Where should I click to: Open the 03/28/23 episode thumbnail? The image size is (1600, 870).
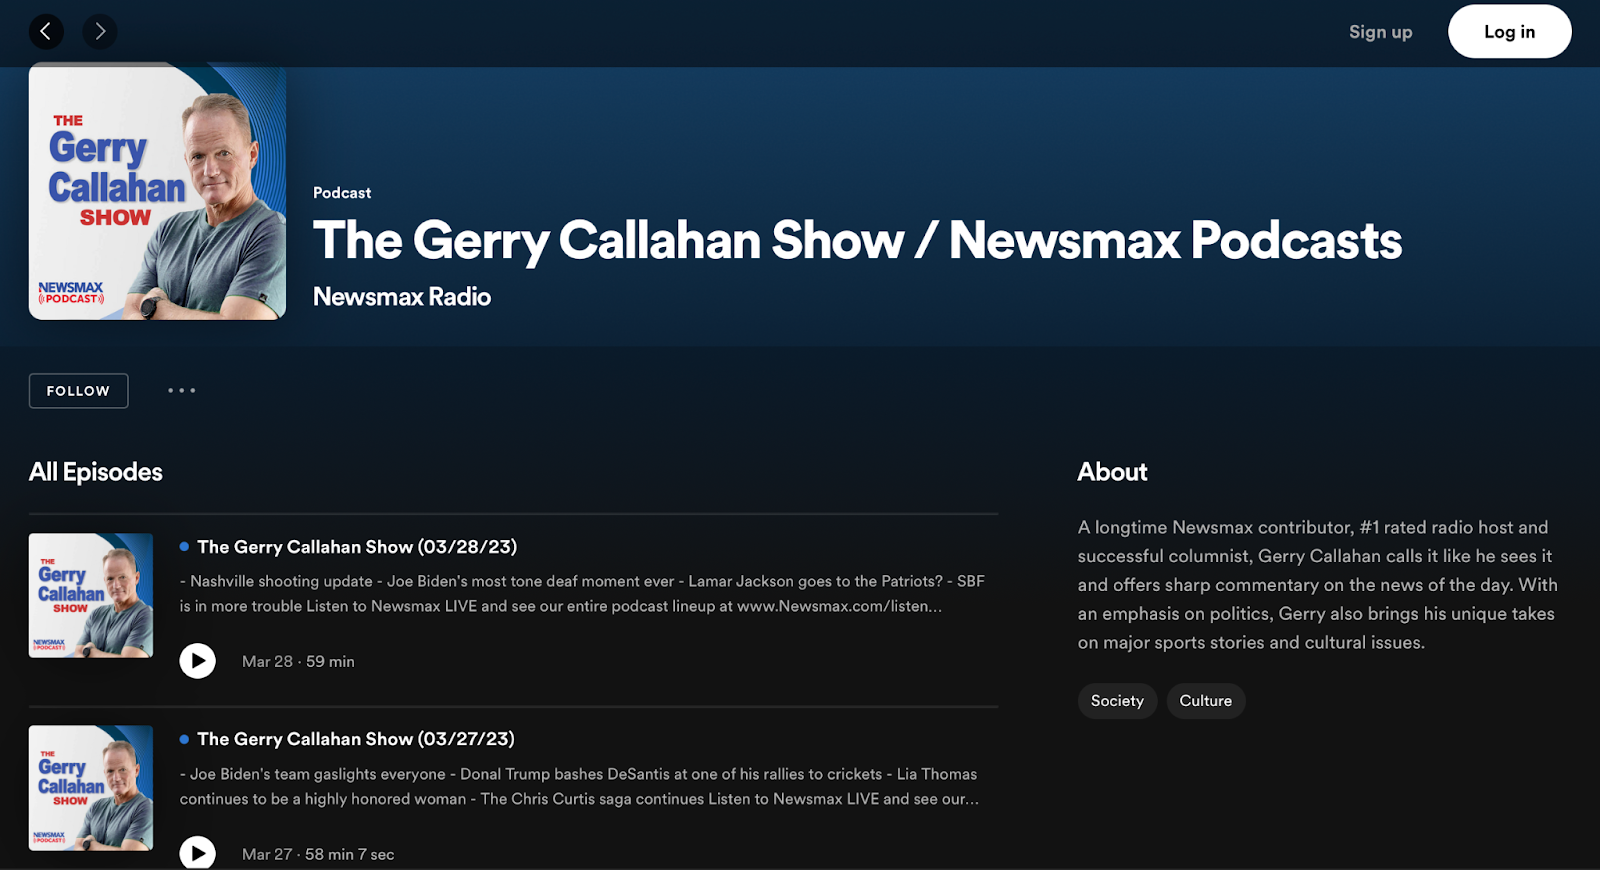click(x=91, y=595)
